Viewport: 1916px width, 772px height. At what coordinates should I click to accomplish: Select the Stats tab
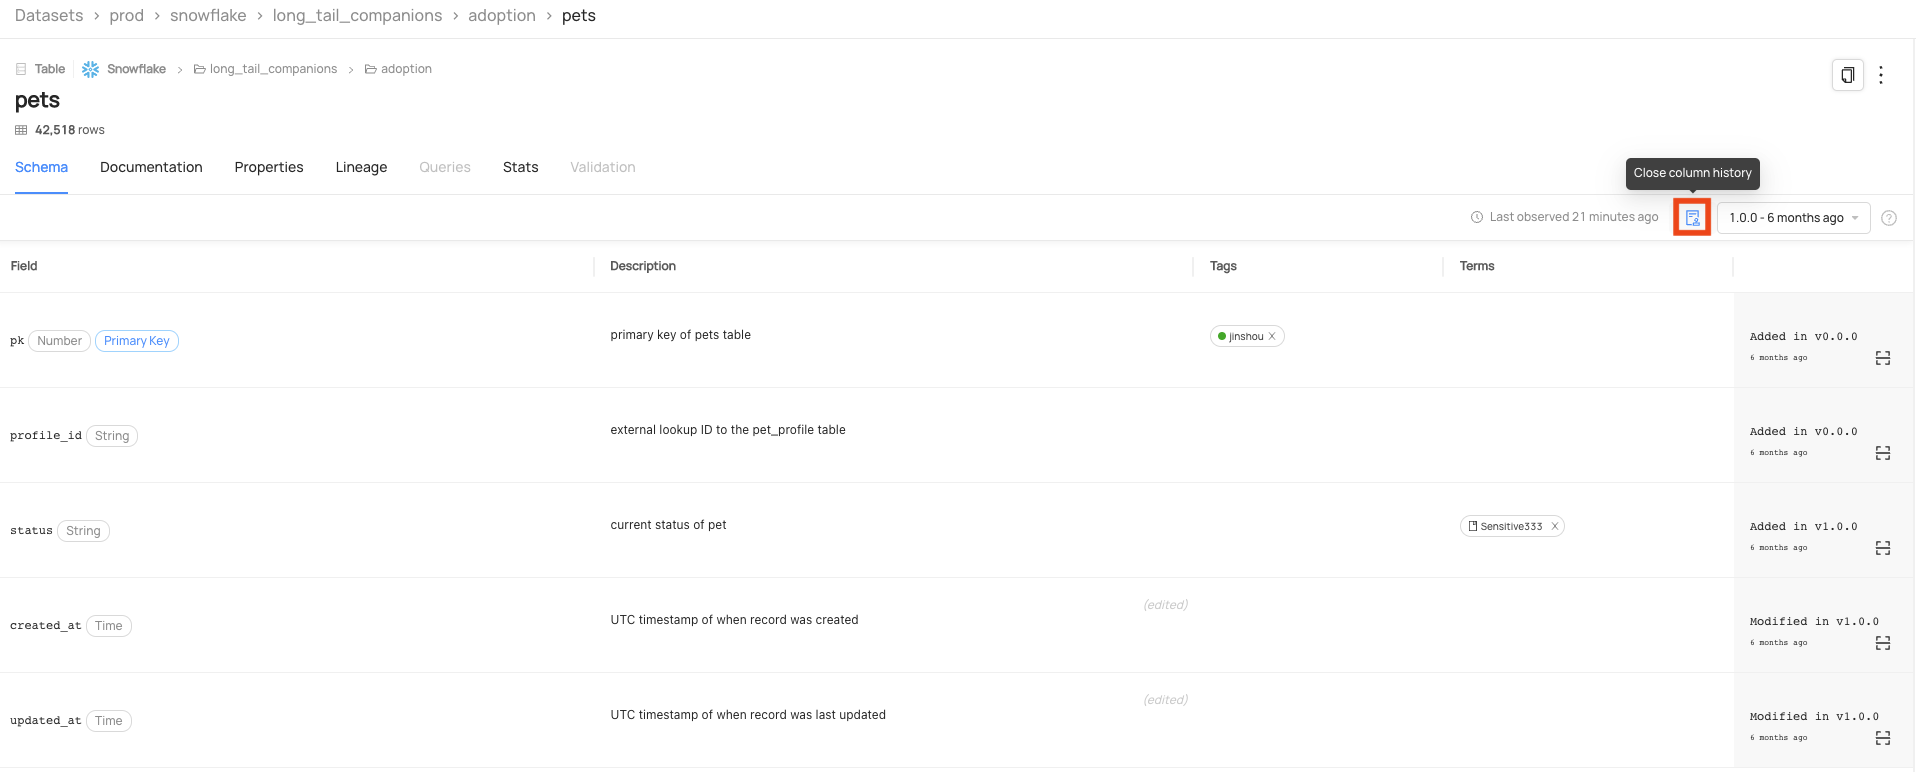point(520,167)
